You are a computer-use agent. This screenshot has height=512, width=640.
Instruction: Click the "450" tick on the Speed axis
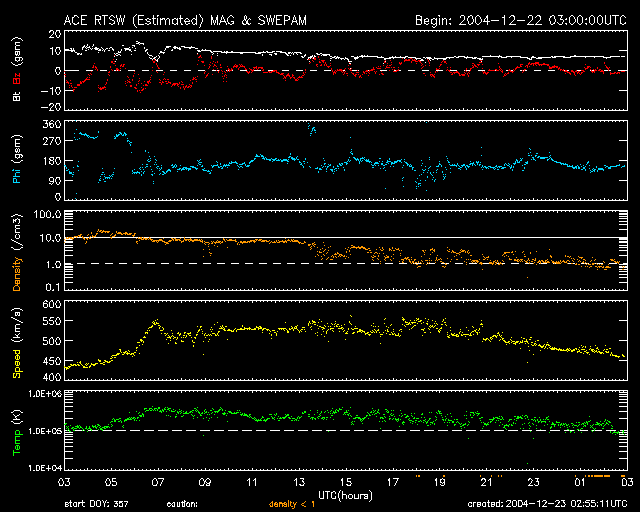pyautogui.click(x=52, y=361)
